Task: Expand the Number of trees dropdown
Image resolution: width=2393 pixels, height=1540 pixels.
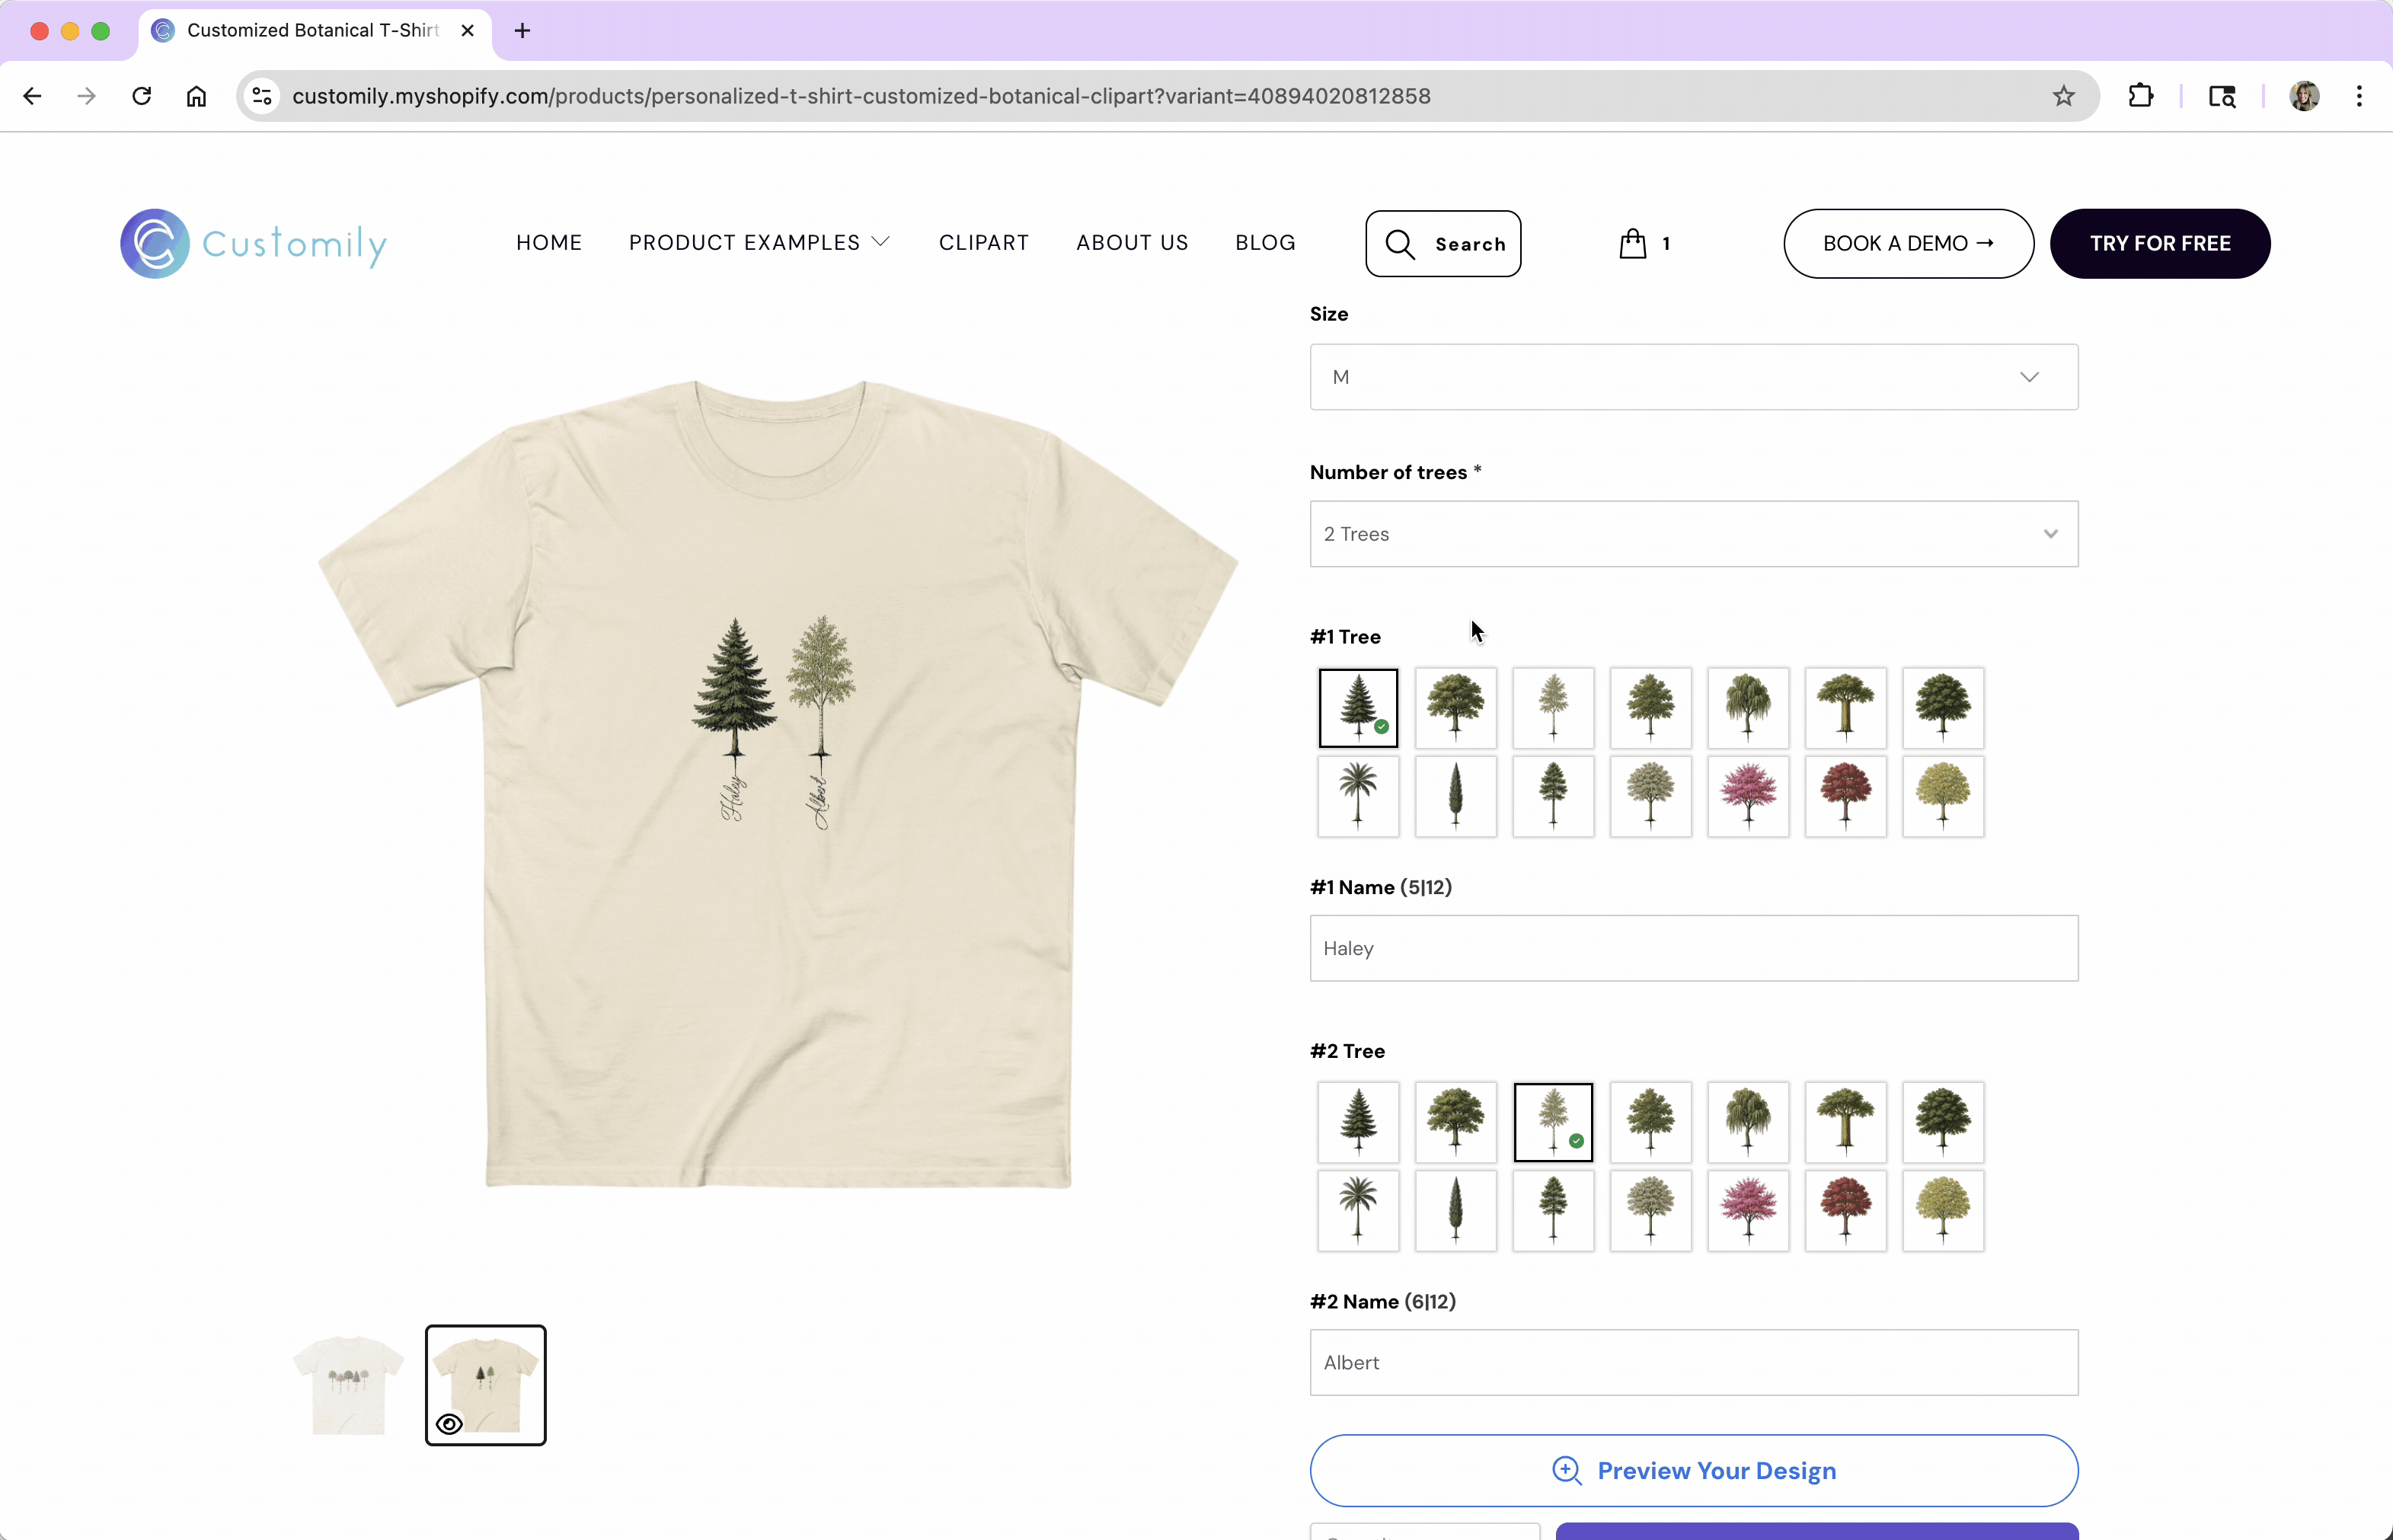Action: point(1693,534)
